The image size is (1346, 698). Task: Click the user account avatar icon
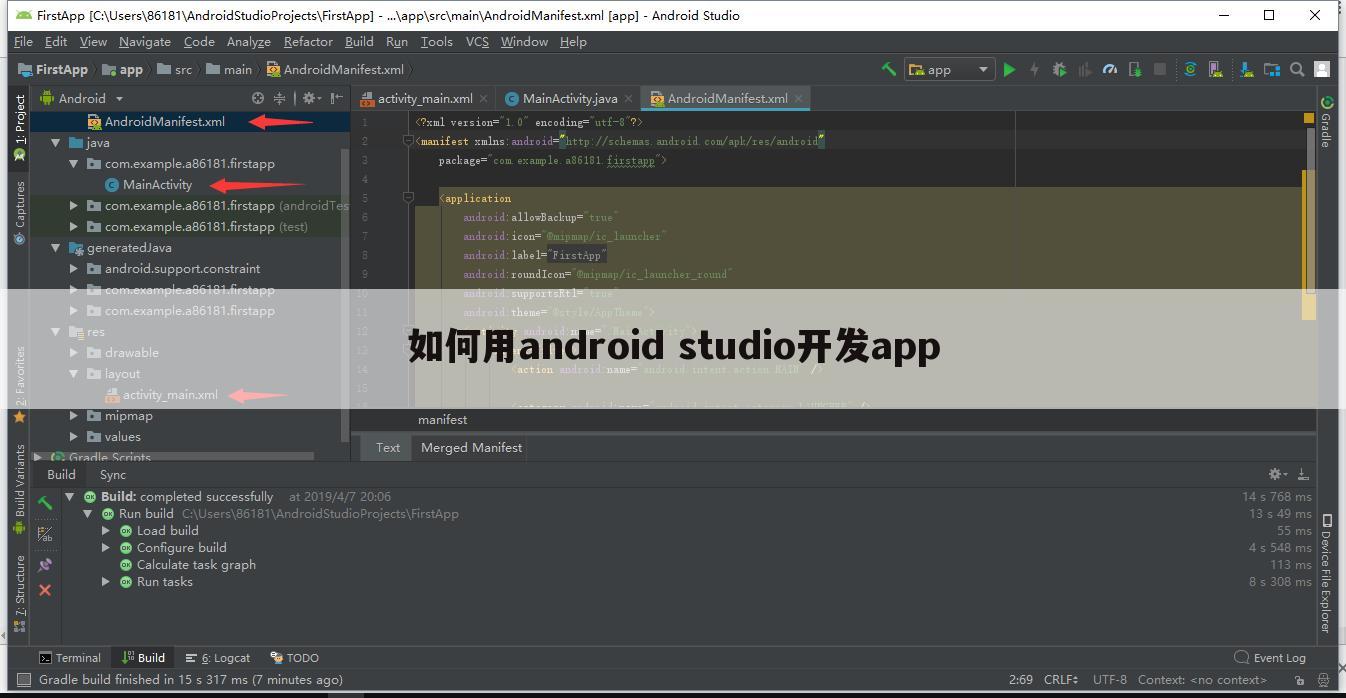(x=1322, y=69)
